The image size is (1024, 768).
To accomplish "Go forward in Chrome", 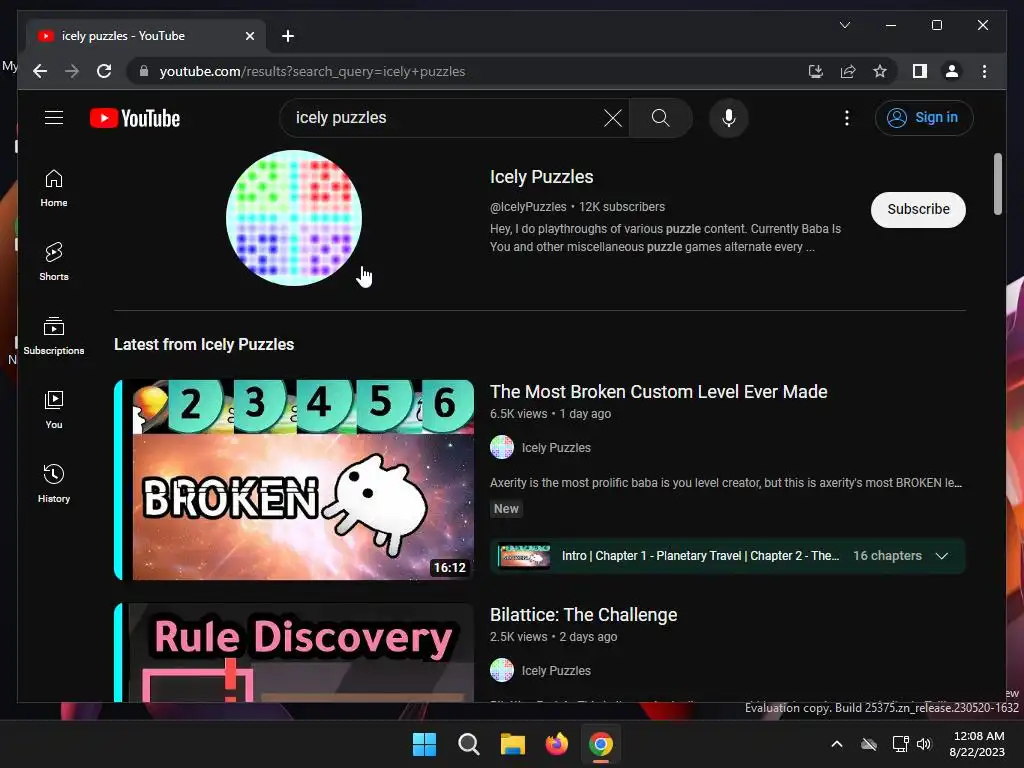I will [72, 71].
